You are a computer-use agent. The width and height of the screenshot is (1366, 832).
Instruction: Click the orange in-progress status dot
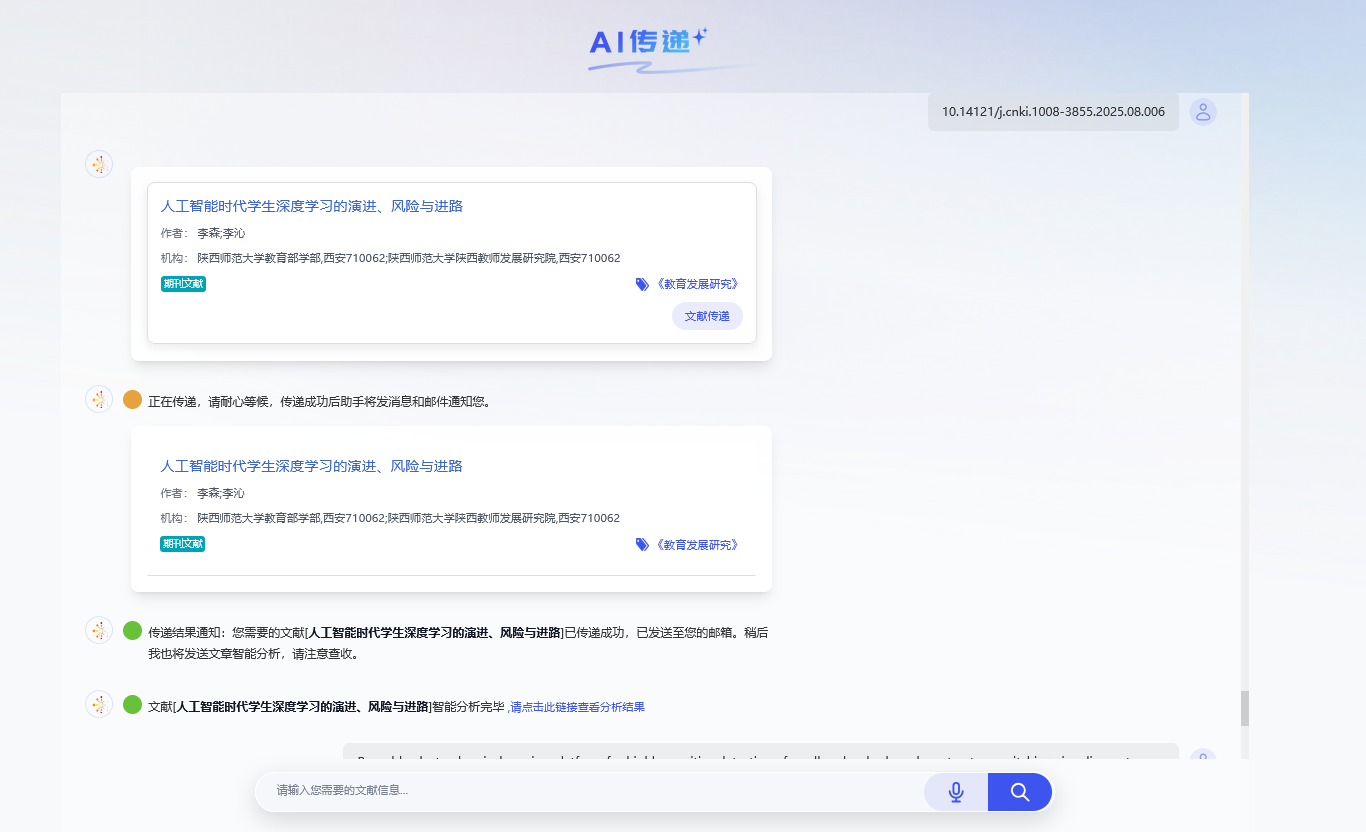click(131, 397)
